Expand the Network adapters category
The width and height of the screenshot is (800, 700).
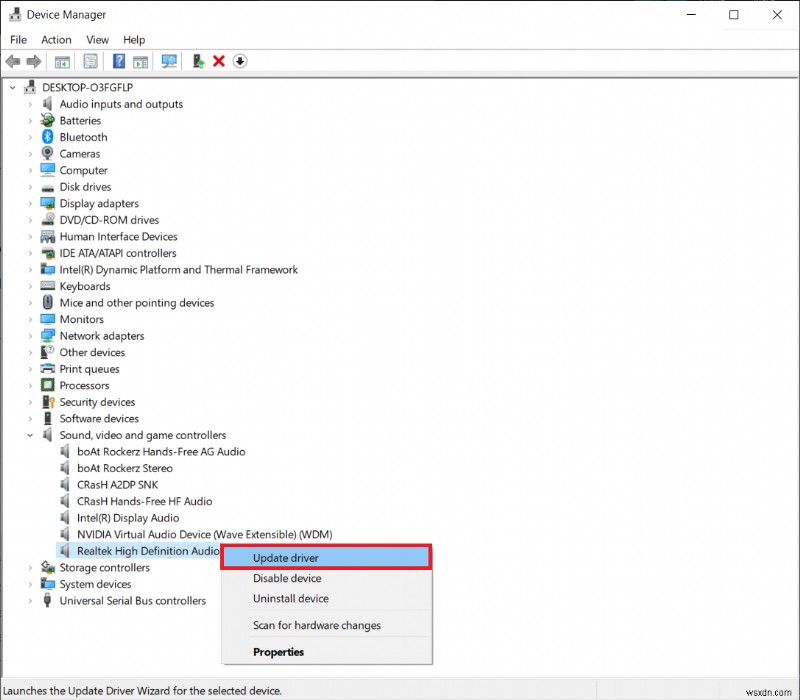coord(31,335)
